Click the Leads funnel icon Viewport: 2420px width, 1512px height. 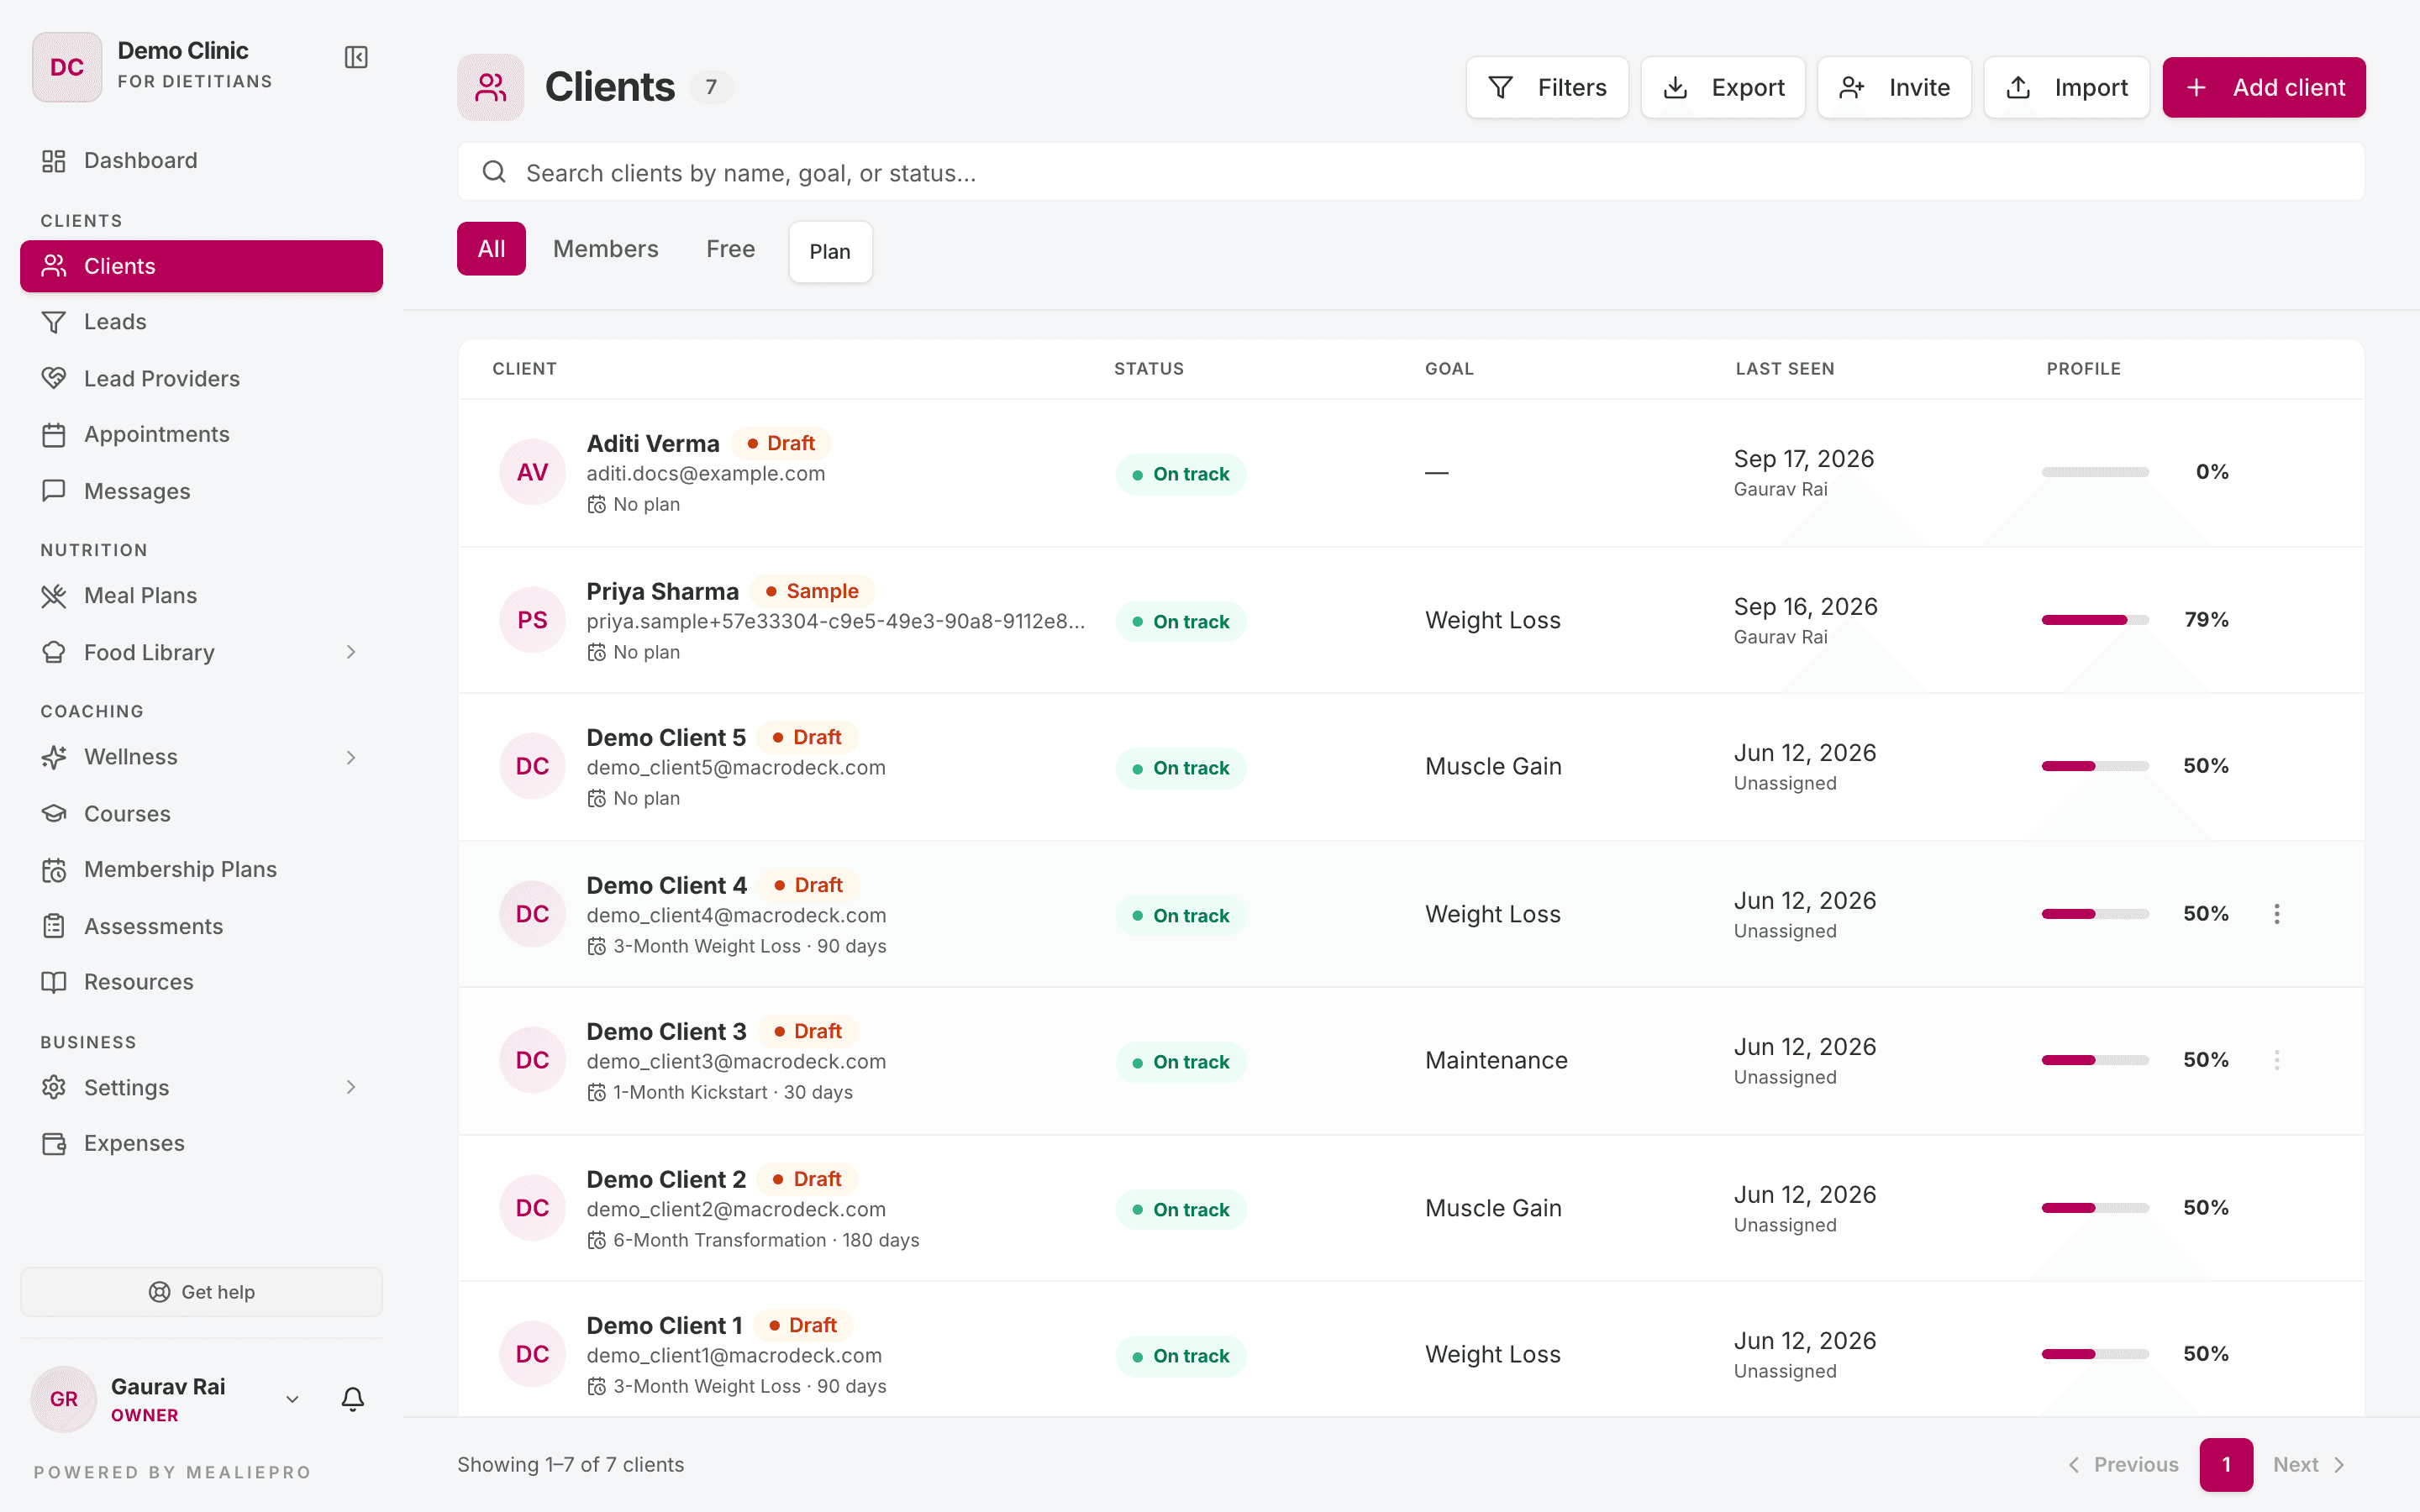click(x=54, y=322)
